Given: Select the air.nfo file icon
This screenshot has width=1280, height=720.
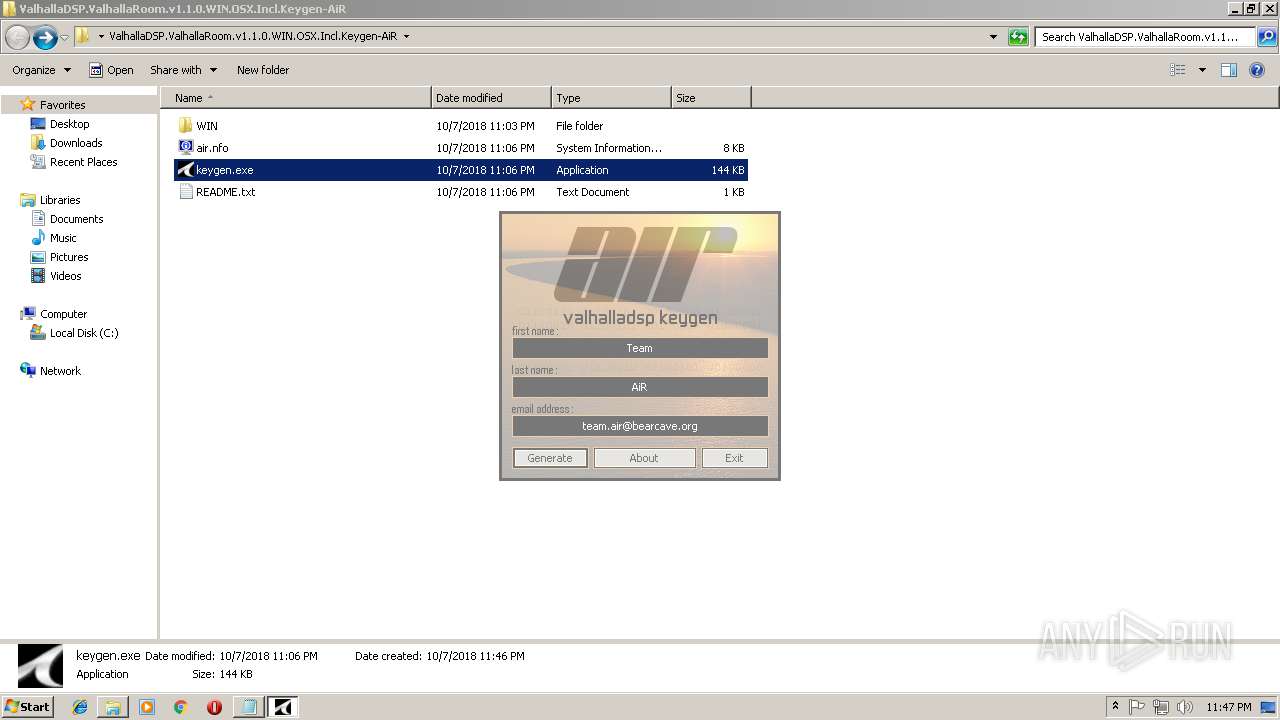Looking at the screenshot, I should [185, 148].
